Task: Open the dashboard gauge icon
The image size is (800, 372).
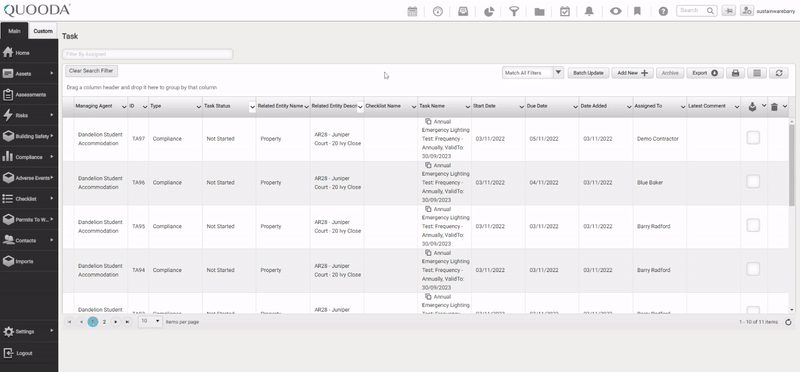Action: 437,11
